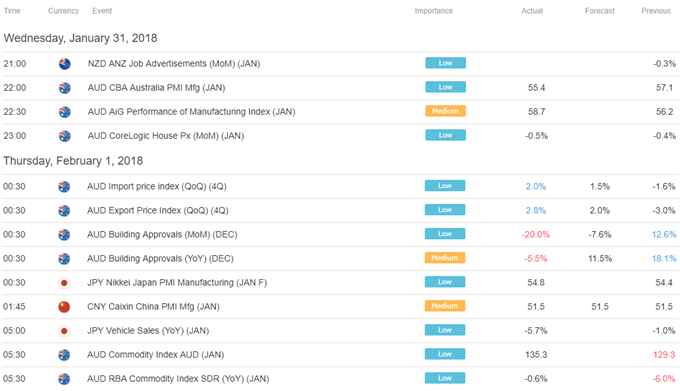Viewport: 680px width, 391px height.
Task: Click the Forecast column header
Action: [x=599, y=11]
